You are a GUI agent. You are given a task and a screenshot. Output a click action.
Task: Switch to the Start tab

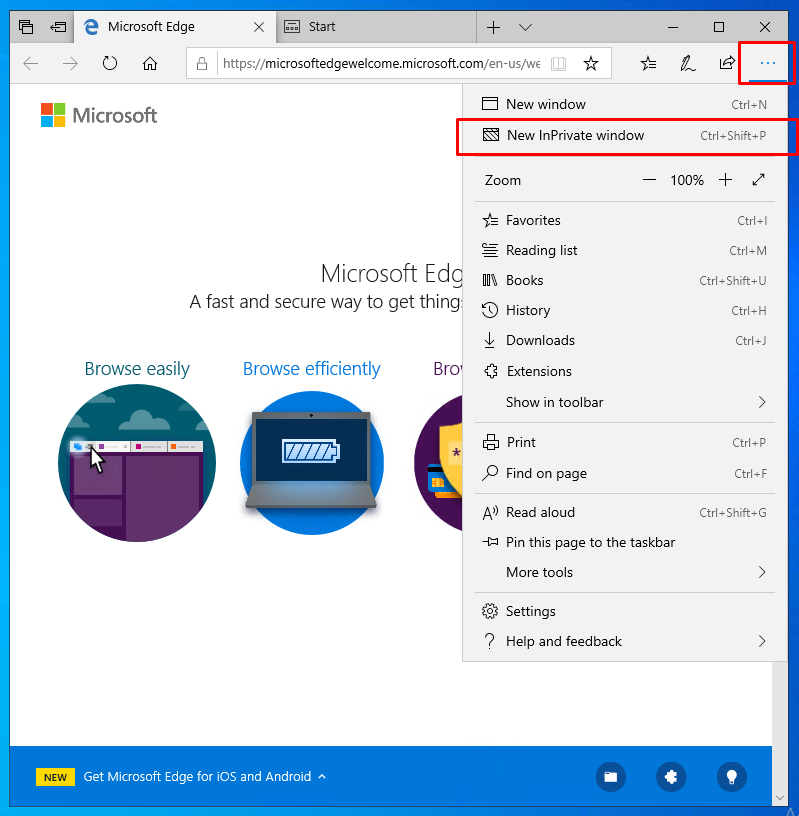point(375,27)
